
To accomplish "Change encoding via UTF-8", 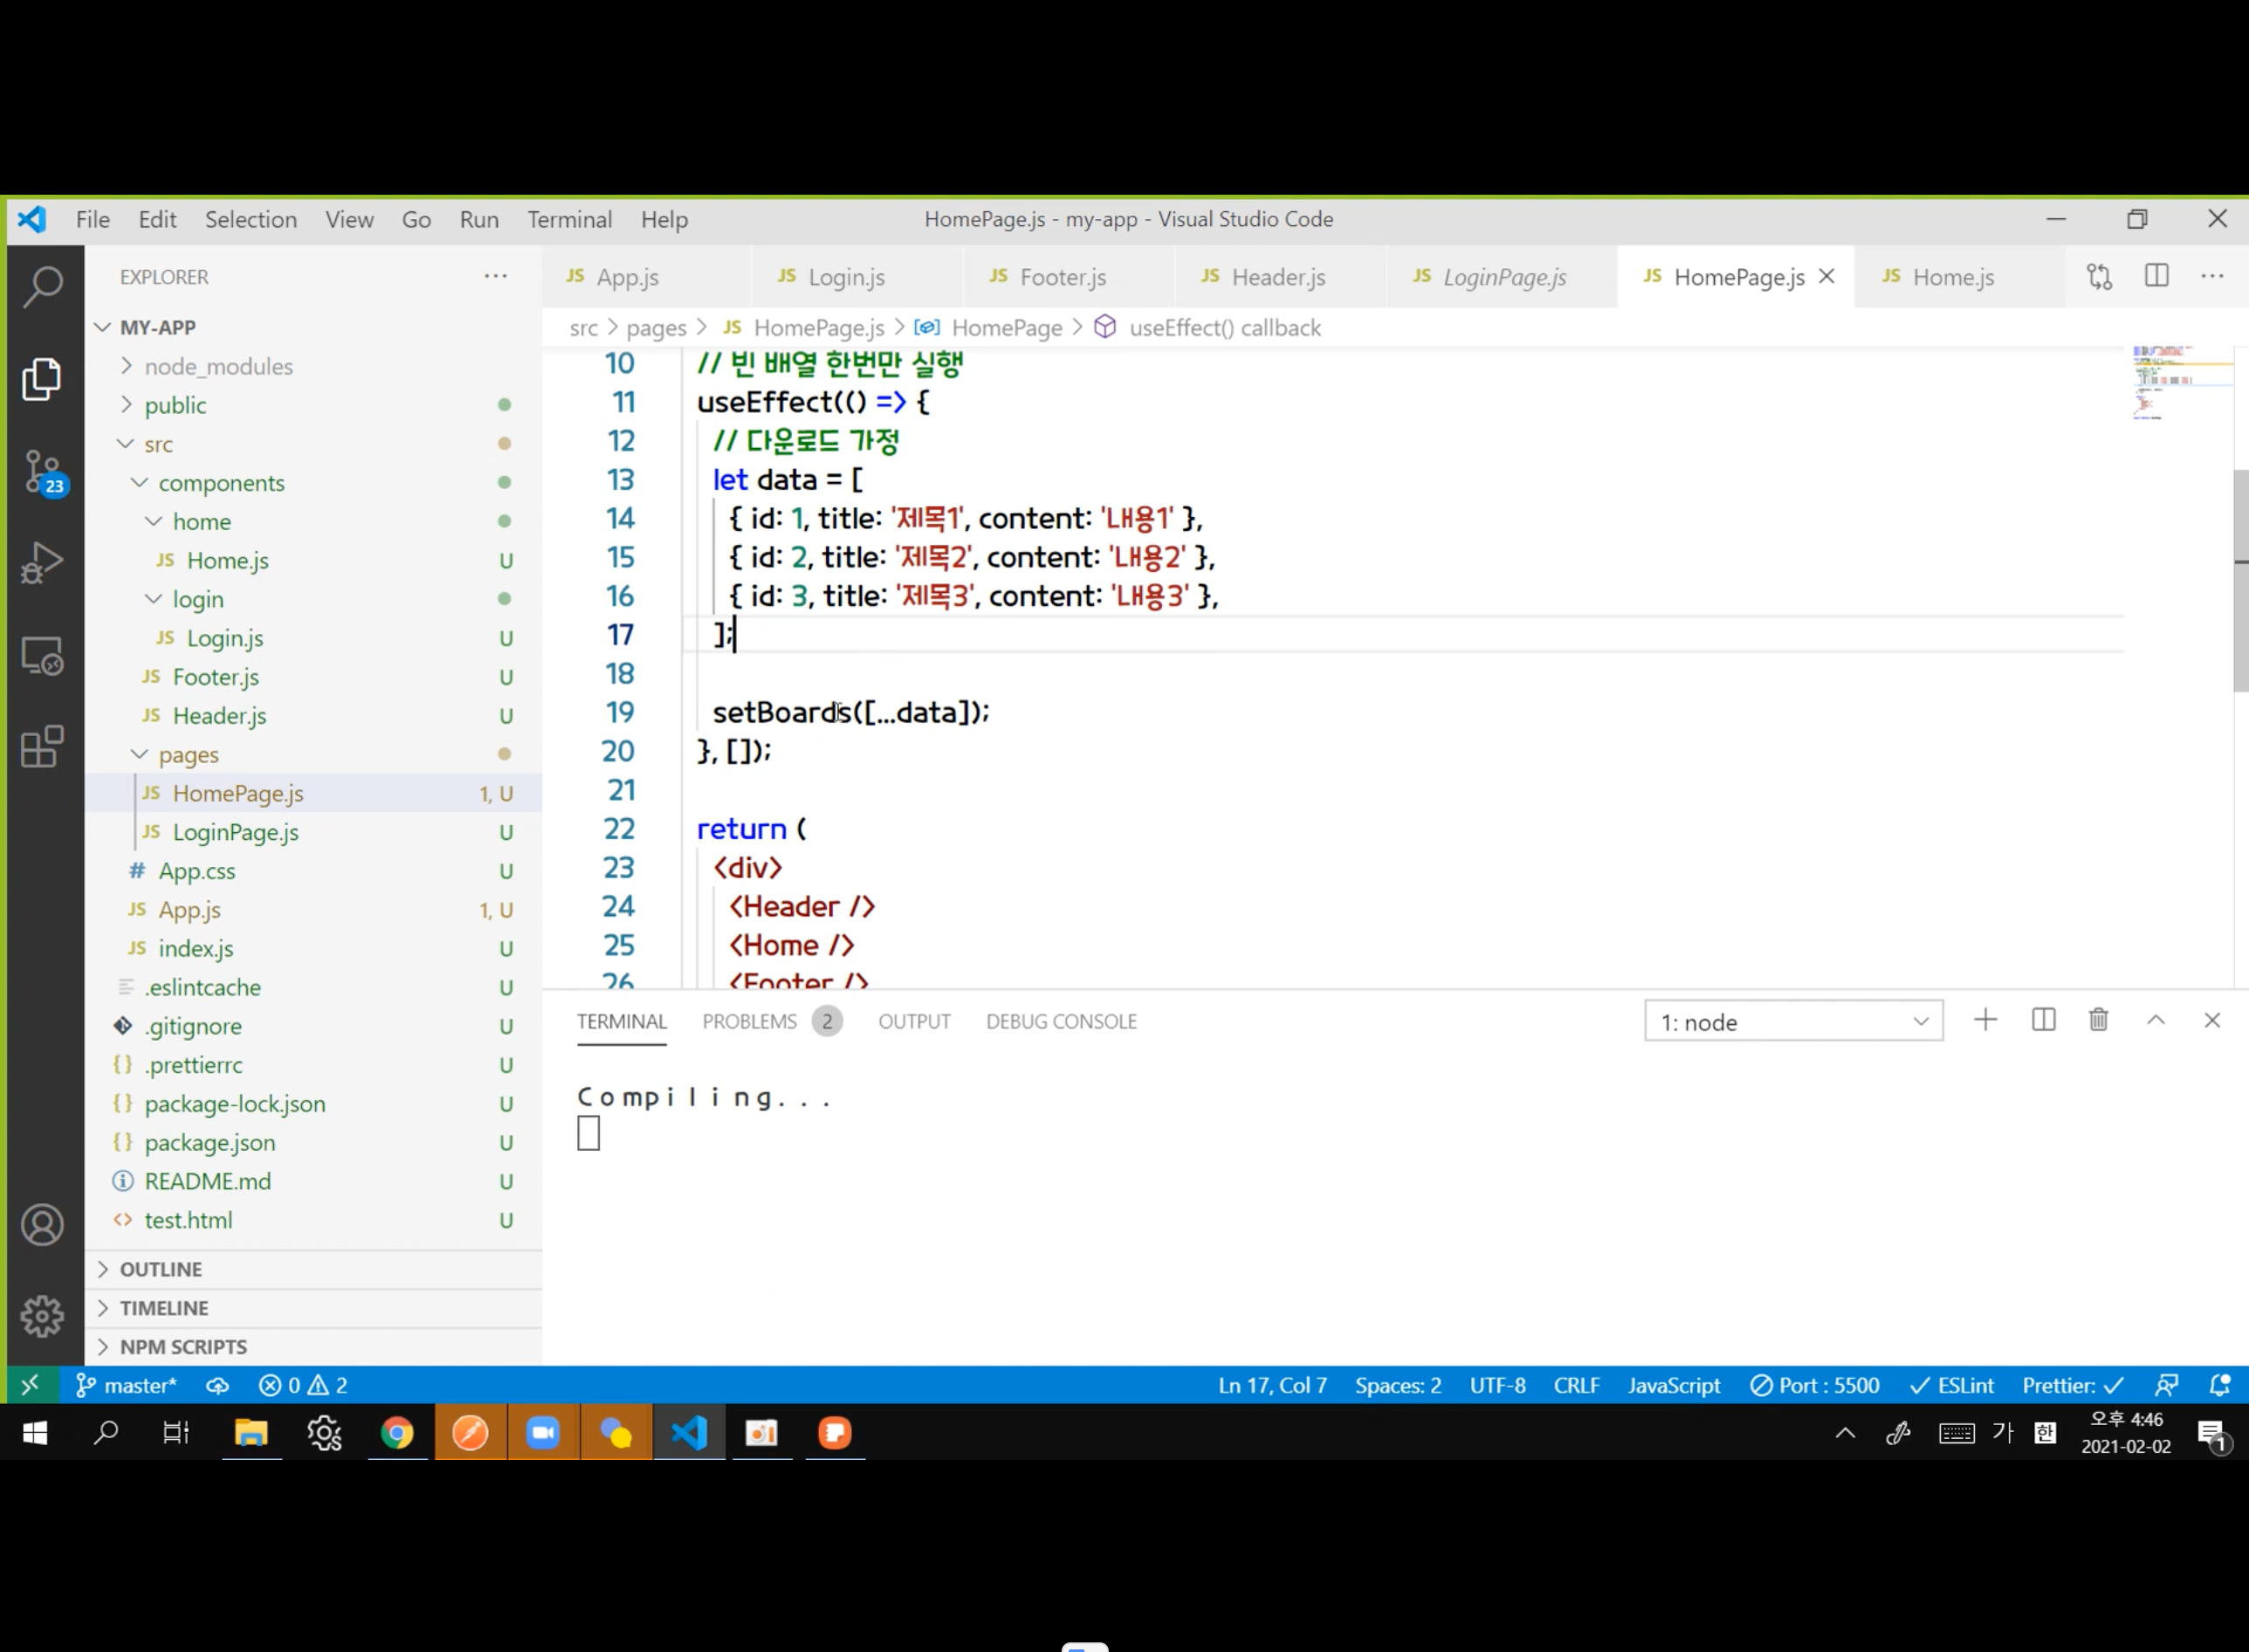I will pos(1497,1385).
